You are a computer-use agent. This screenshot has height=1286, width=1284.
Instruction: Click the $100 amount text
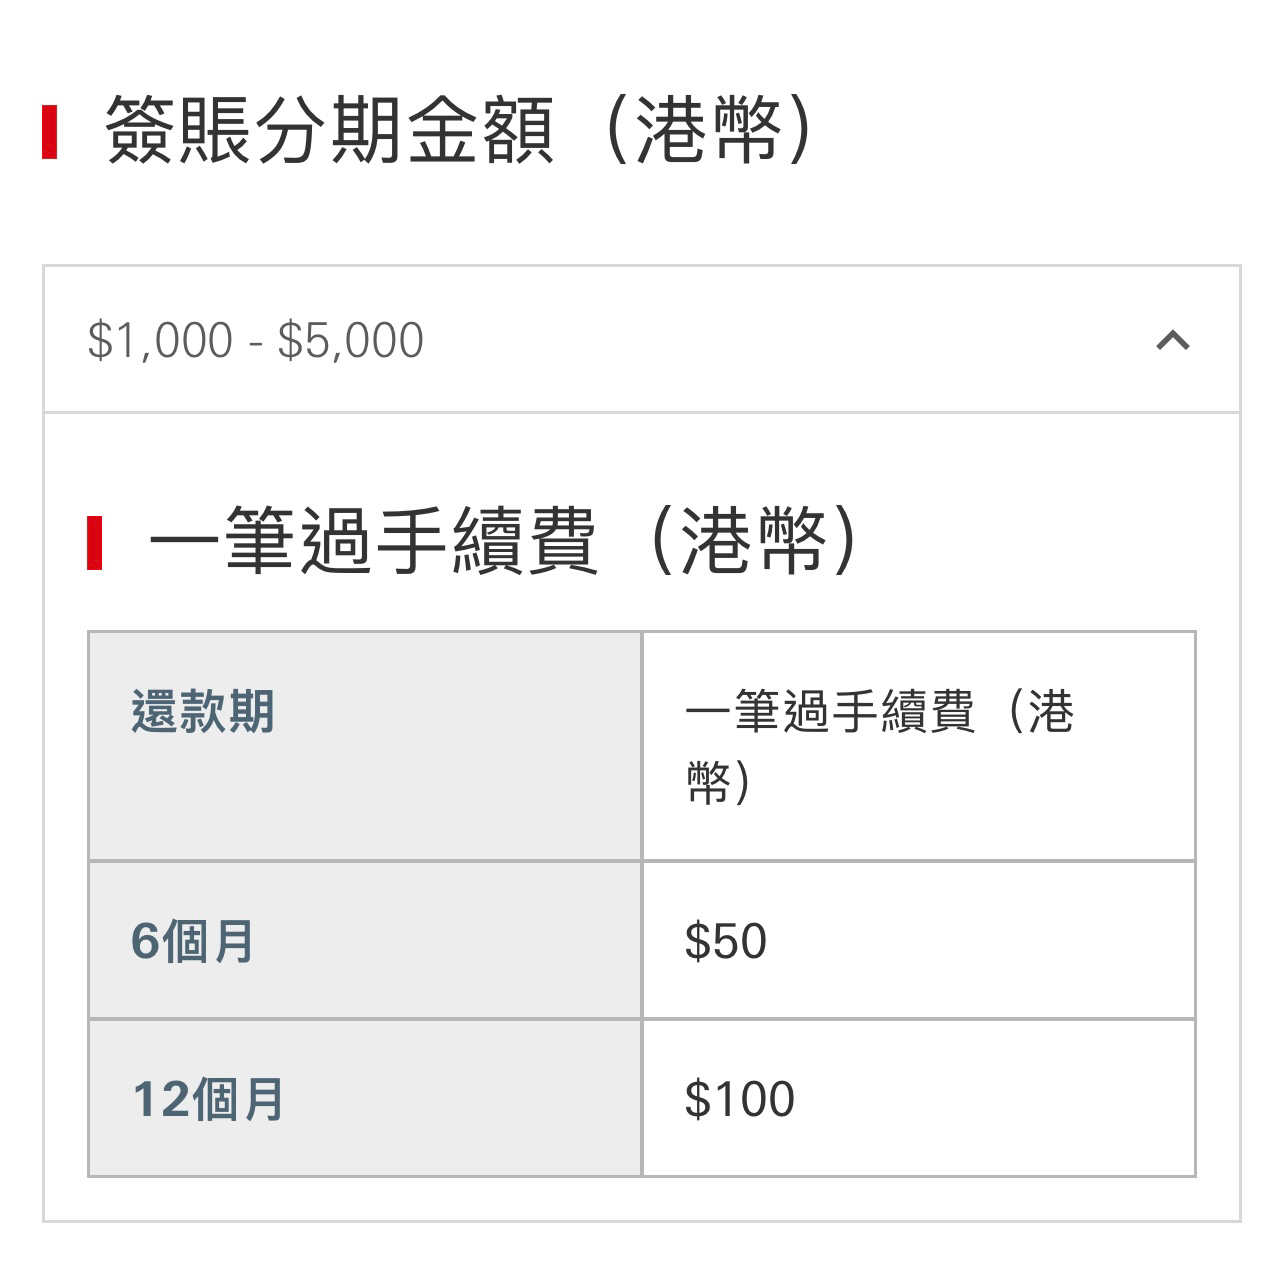coord(740,1099)
